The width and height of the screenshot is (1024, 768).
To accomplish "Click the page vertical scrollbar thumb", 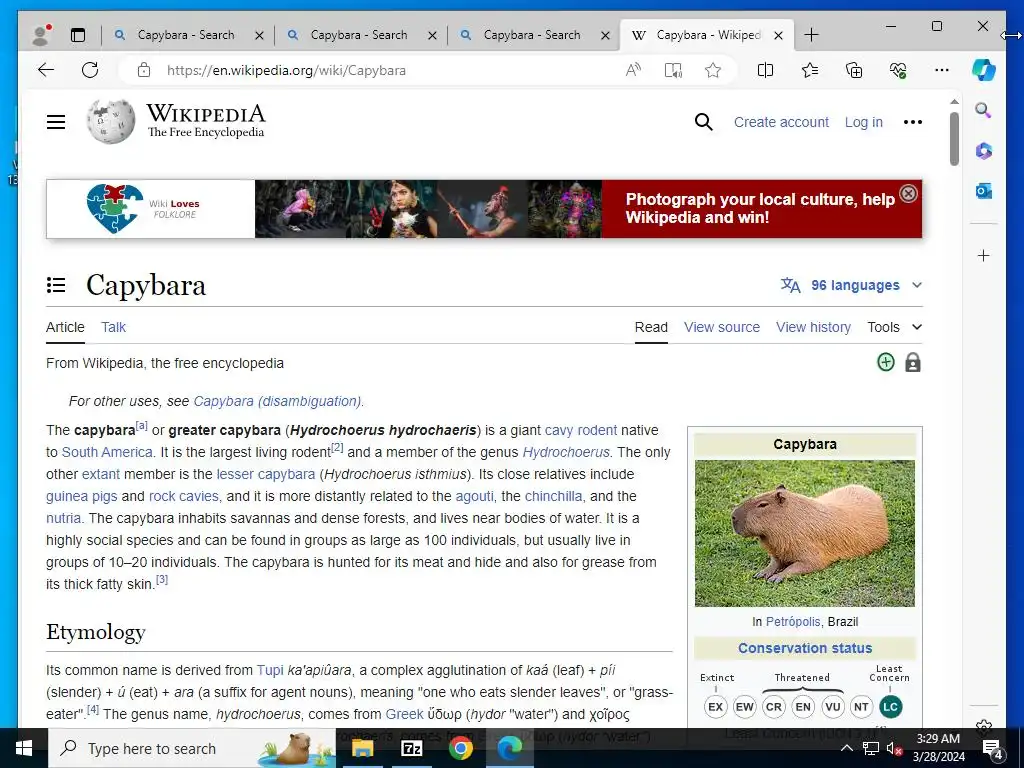I will tap(954, 138).
